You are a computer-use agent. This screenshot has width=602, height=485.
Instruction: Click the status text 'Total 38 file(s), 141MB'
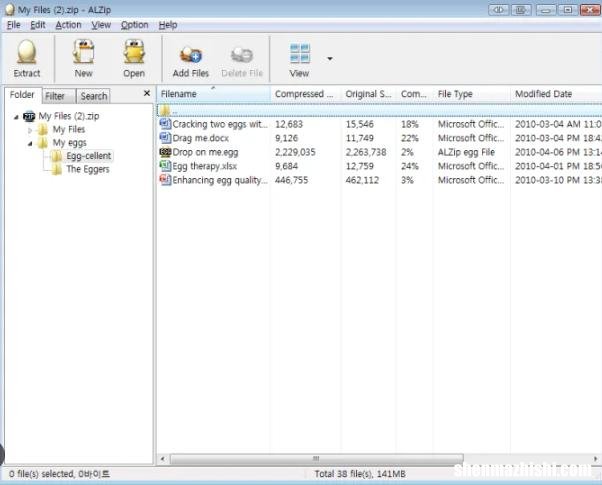click(x=360, y=474)
